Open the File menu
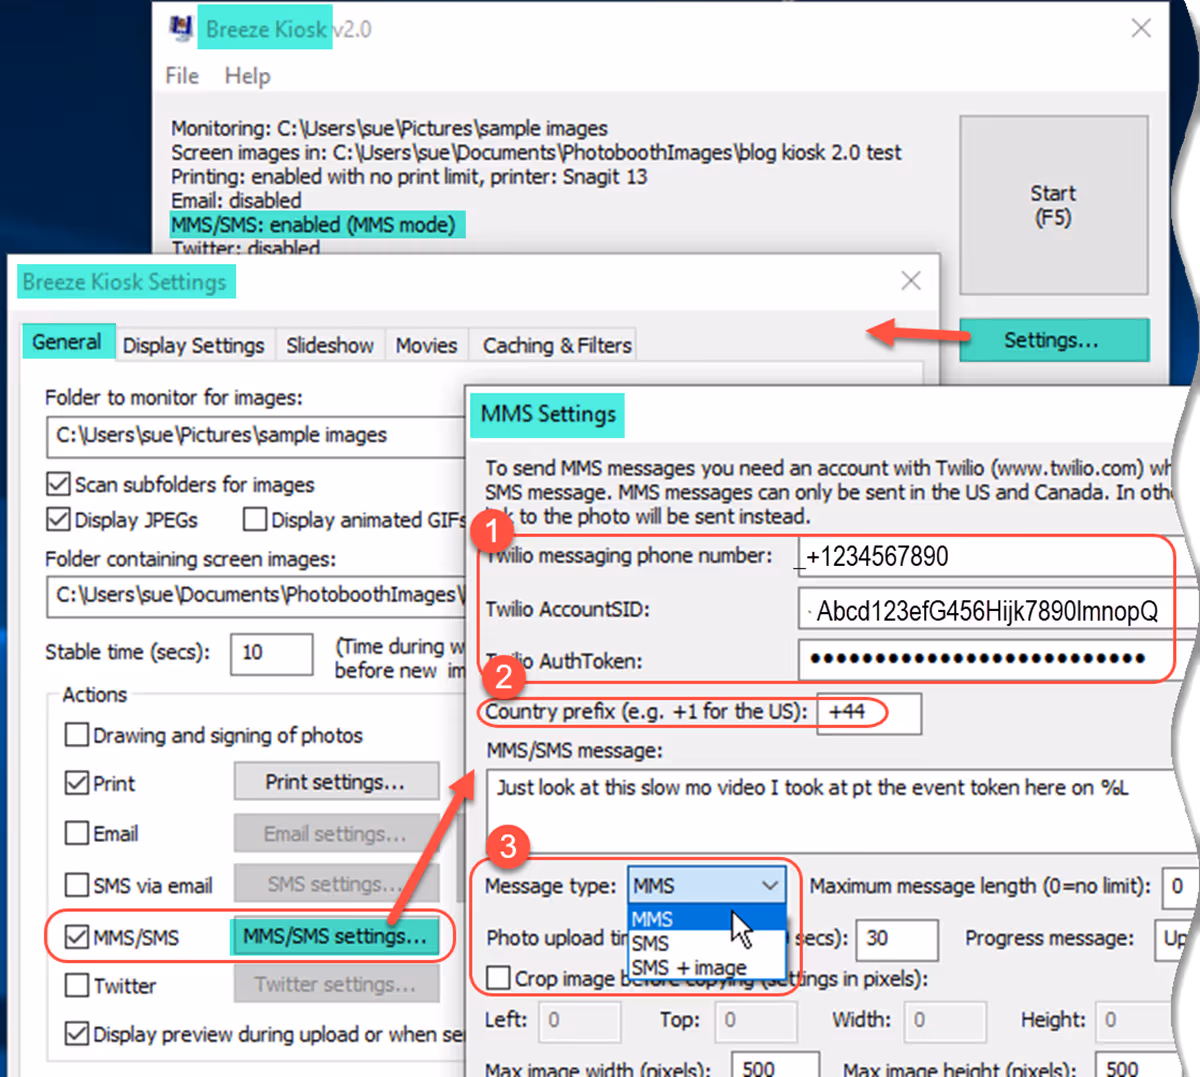Image resolution: width=1200 pixels, height=1077 pixels. tap(182, 76)
